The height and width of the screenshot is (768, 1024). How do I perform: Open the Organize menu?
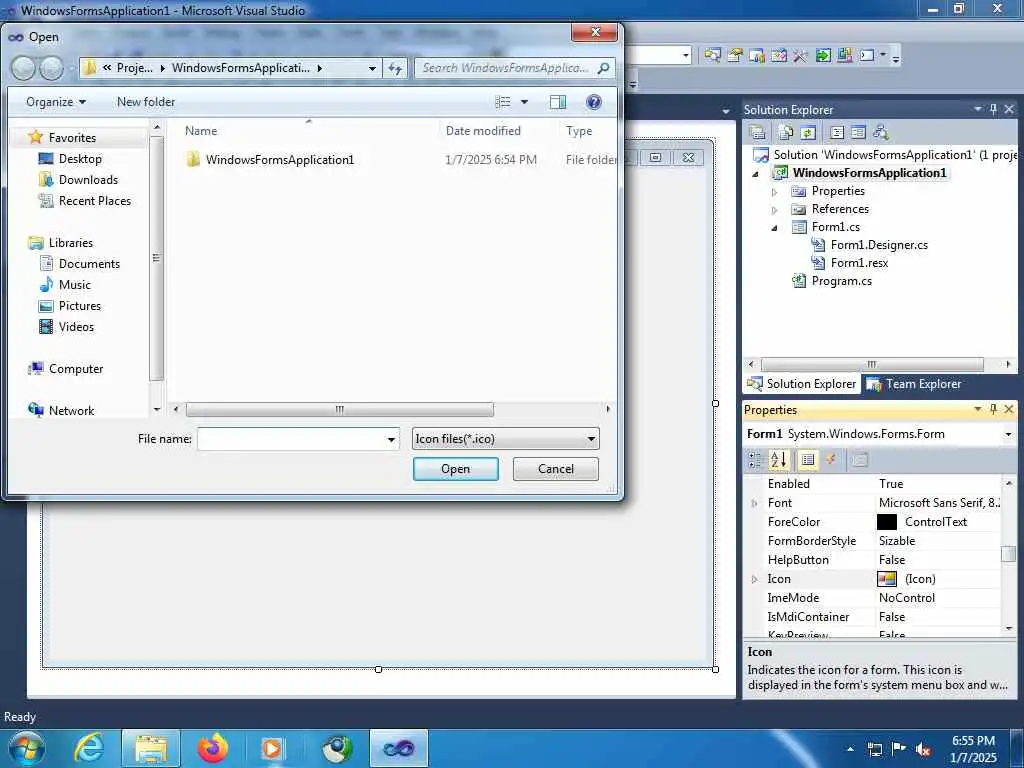[56, 102]
